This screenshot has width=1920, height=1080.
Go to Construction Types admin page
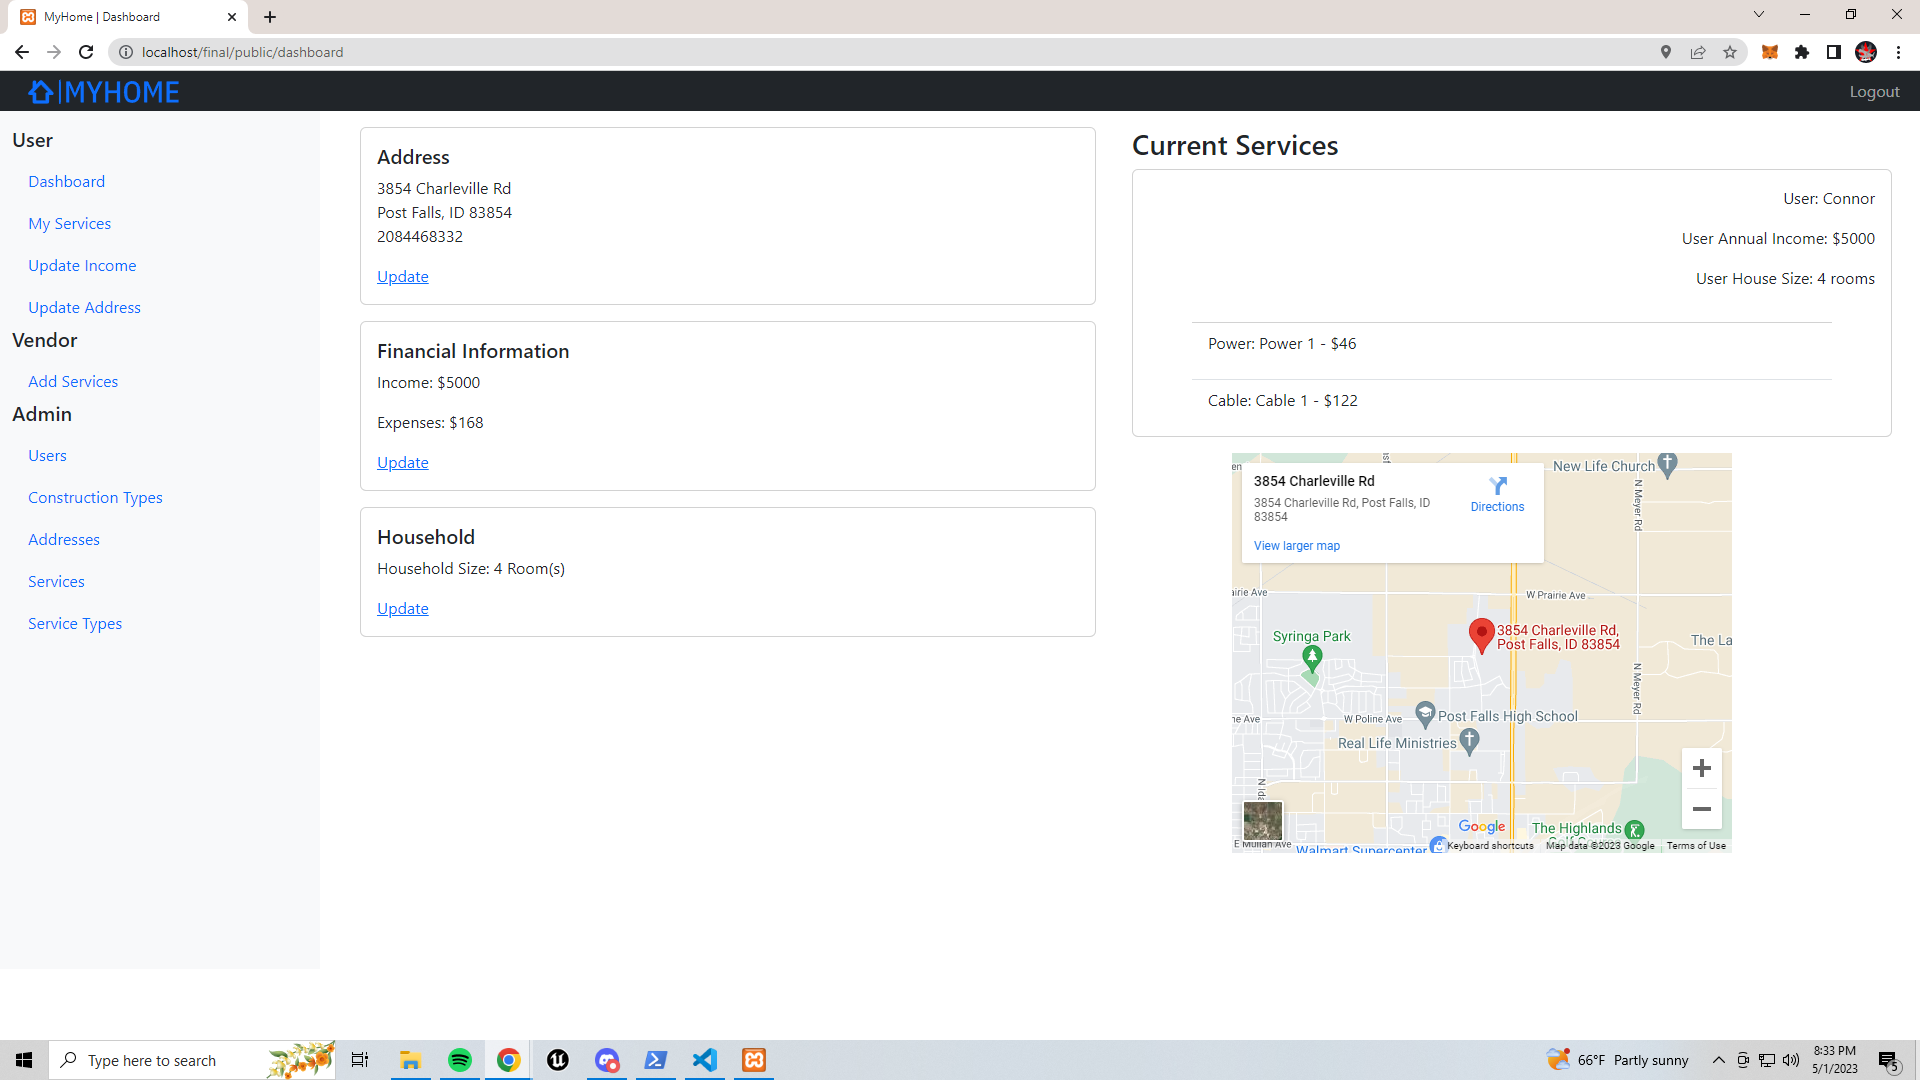point(95,498)
